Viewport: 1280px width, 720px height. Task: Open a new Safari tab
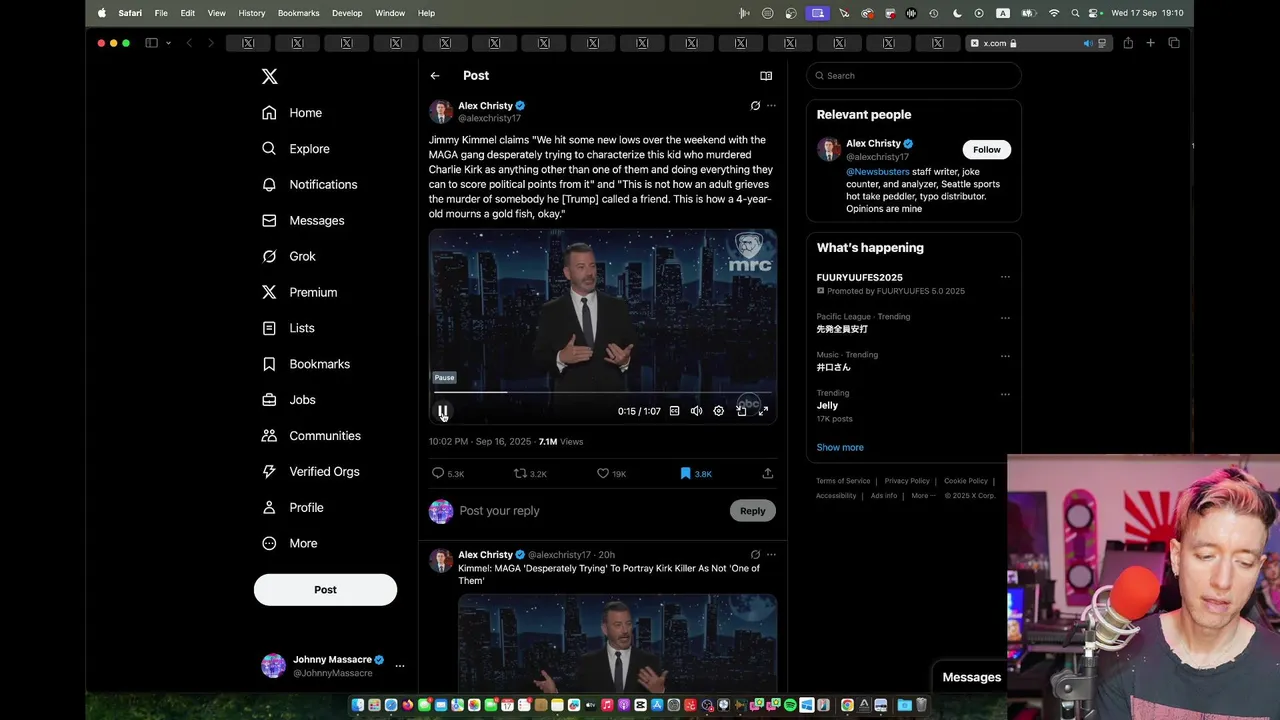pyautogui.click(x=1150, y=43)
